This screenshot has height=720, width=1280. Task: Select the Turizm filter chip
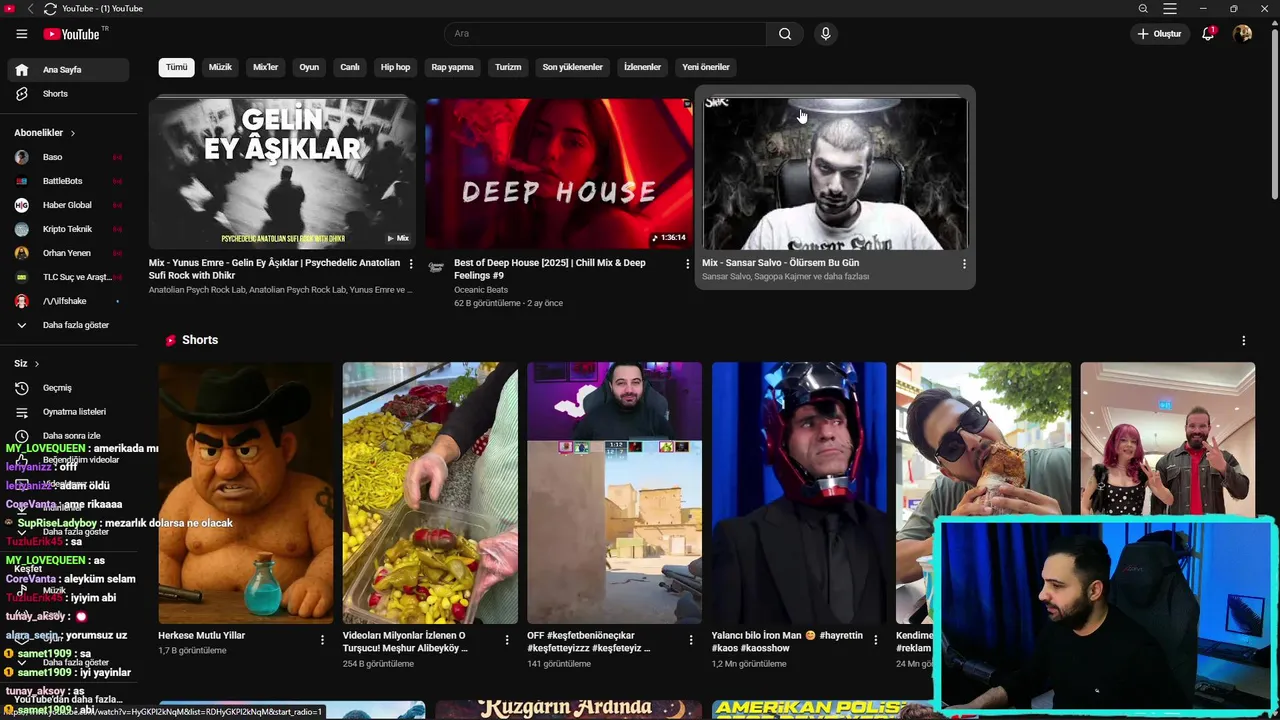(x=508, y=67)
